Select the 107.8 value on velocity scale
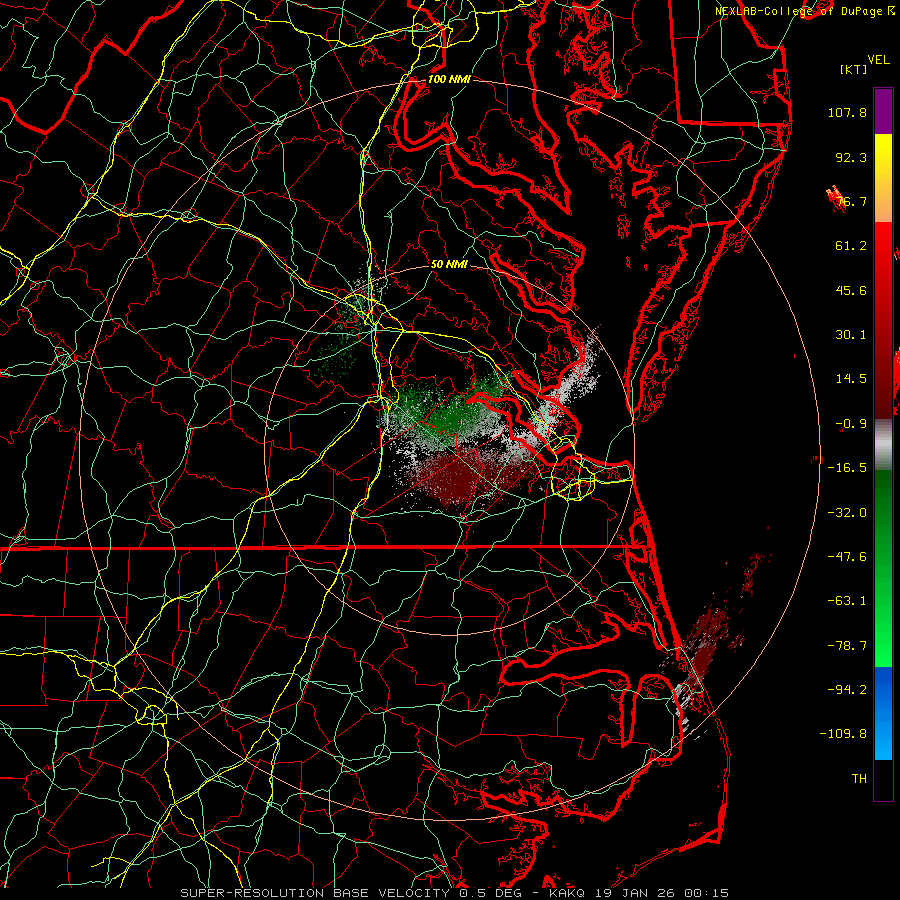The height and width of the screenshot is (900, 900). coord(847,112)
